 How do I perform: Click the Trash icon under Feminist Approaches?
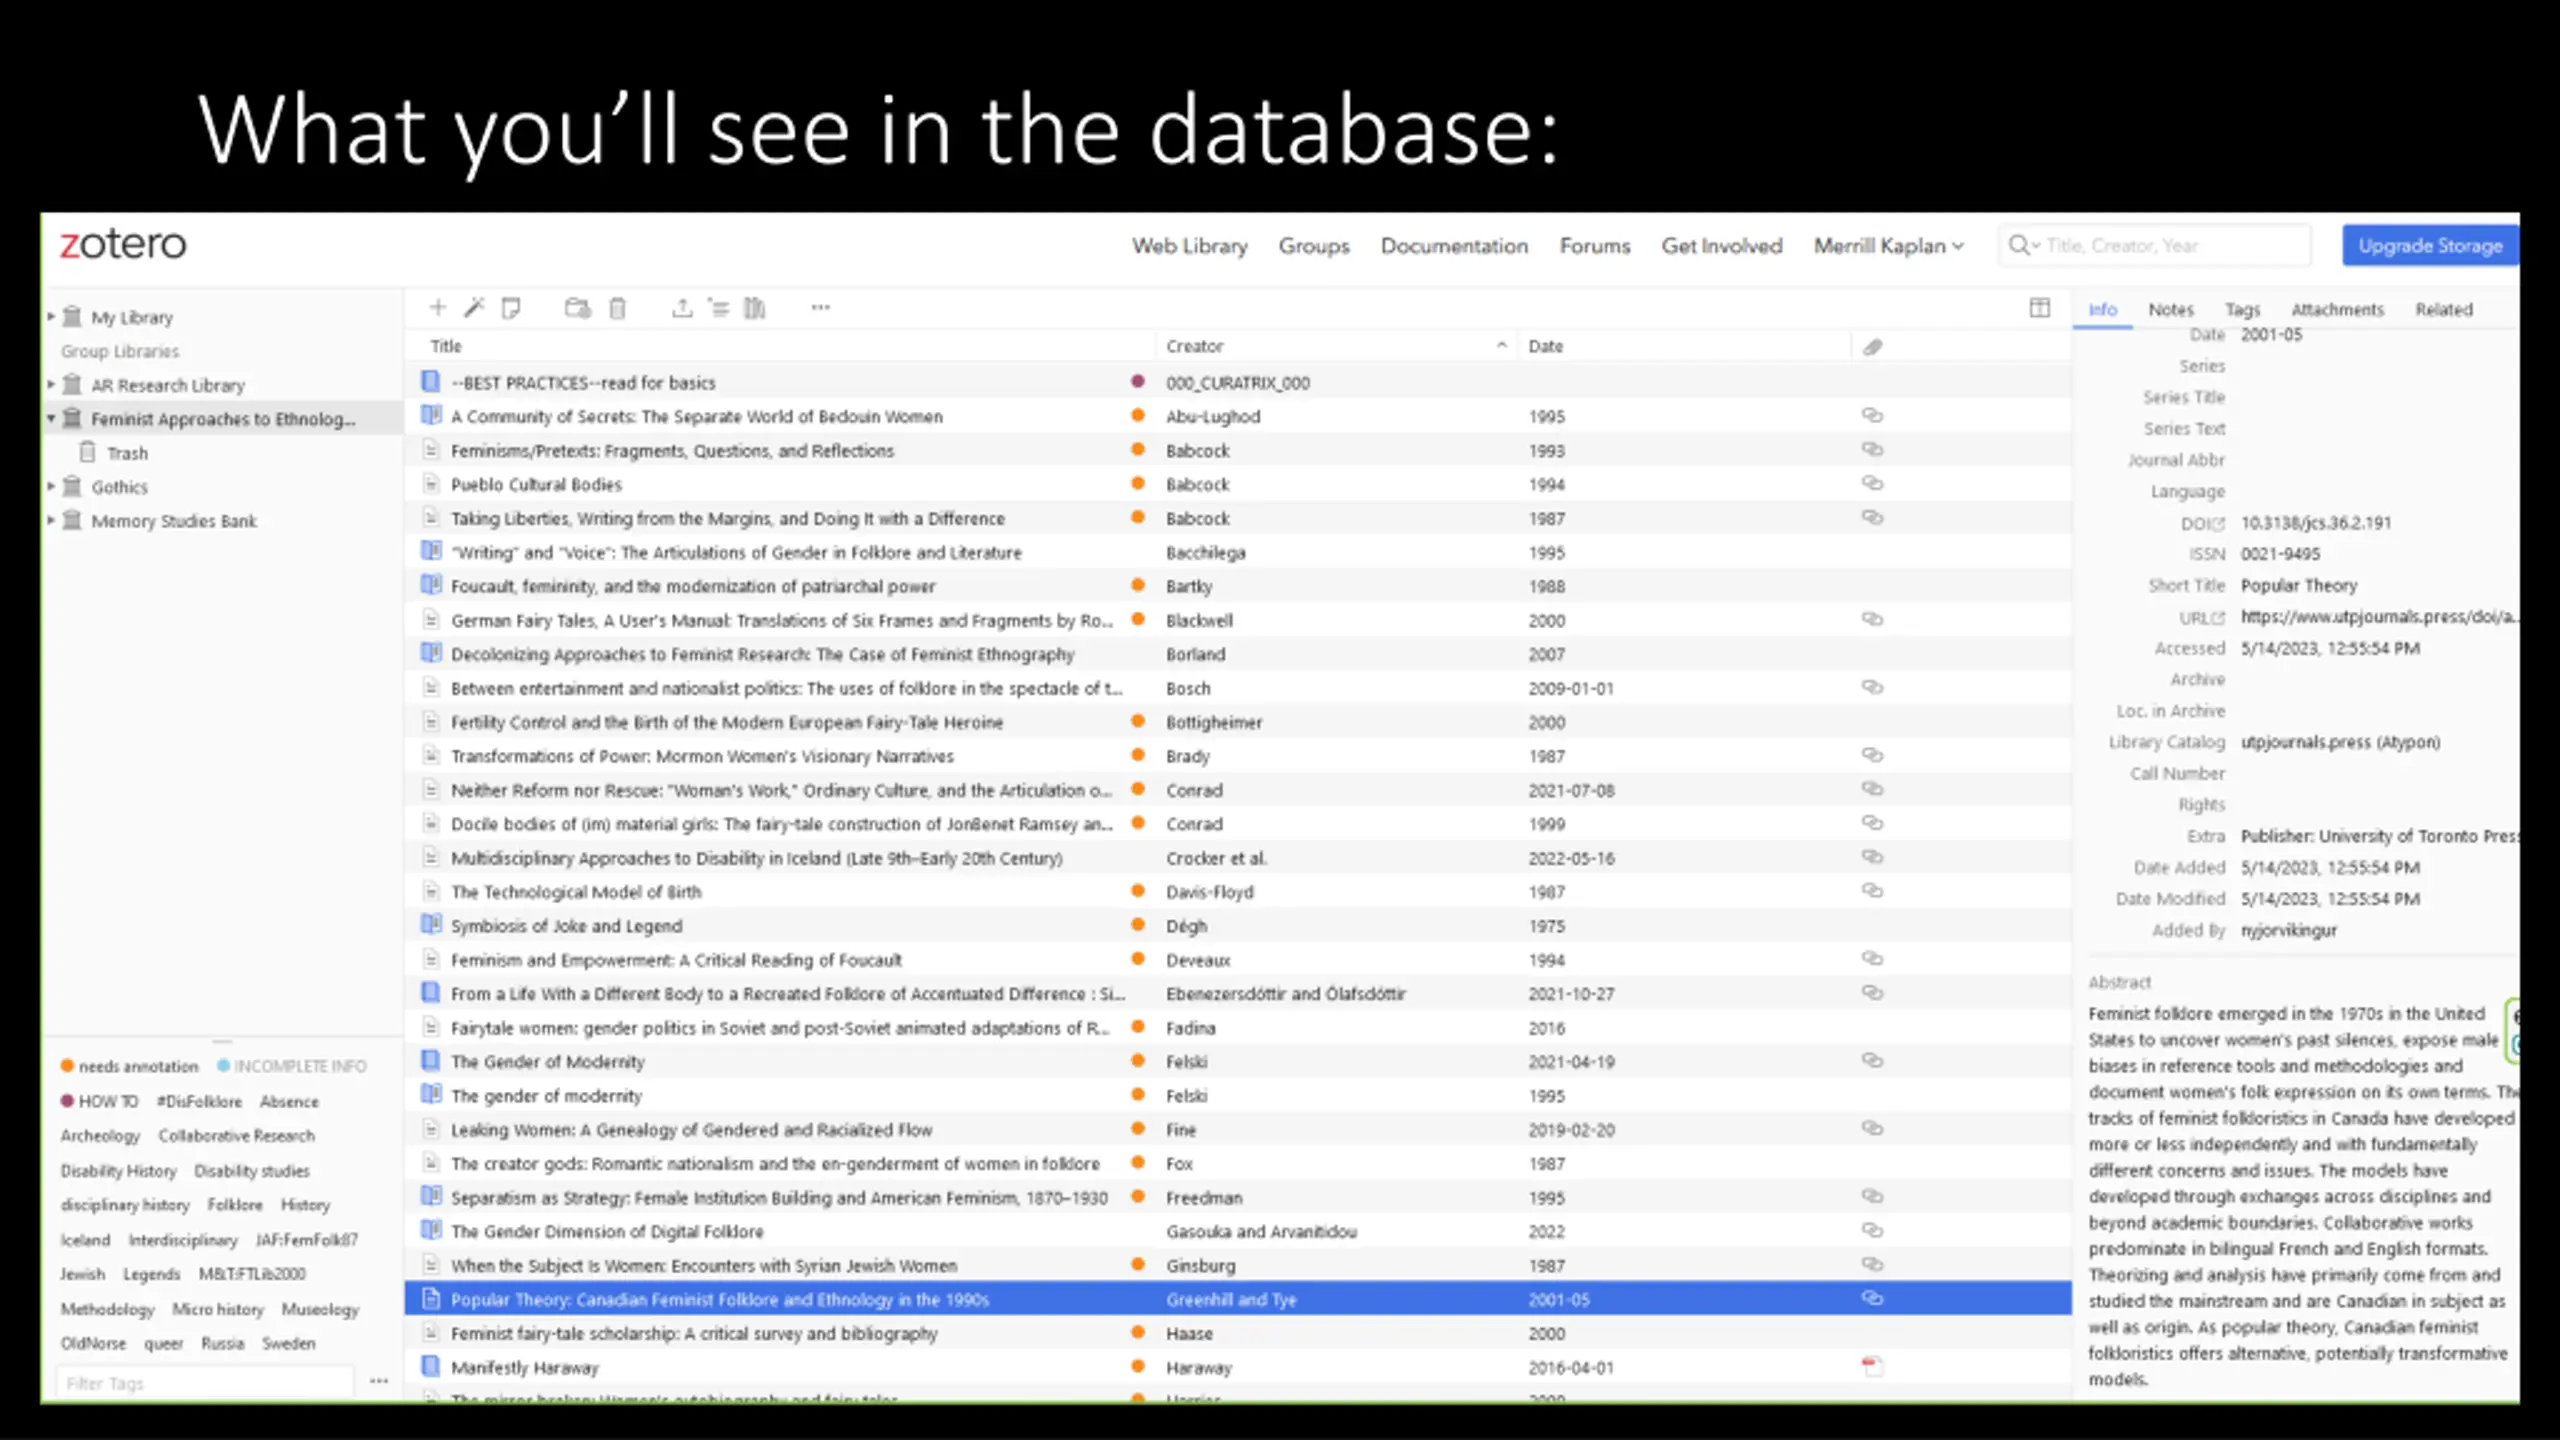coord(88,452)
